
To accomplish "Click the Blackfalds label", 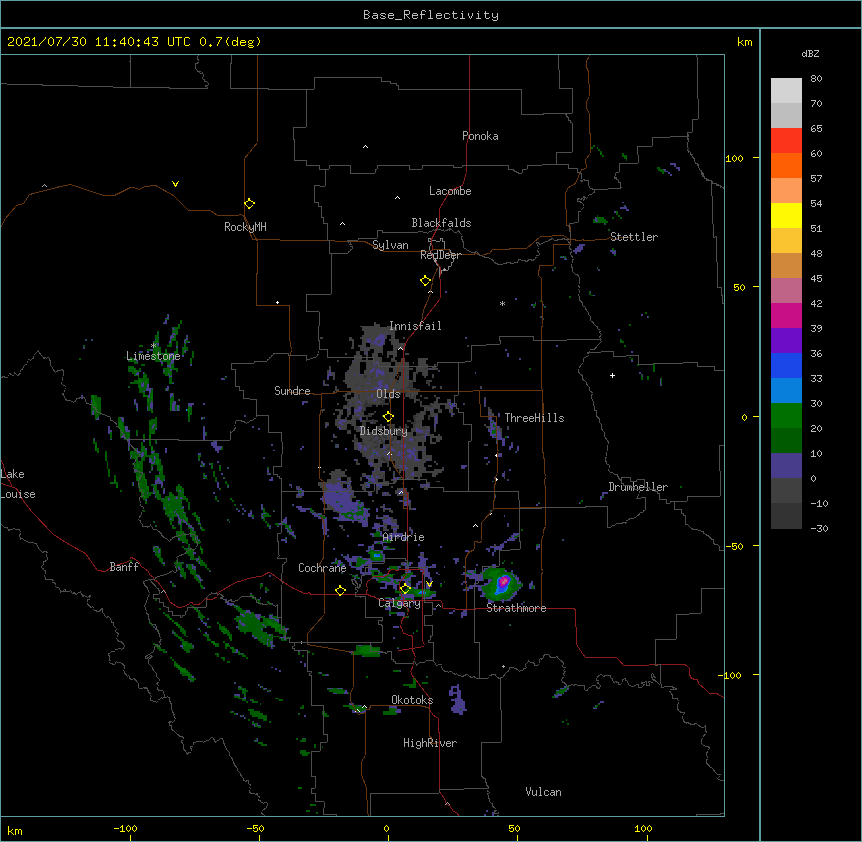I will click(x=441, y=223).
